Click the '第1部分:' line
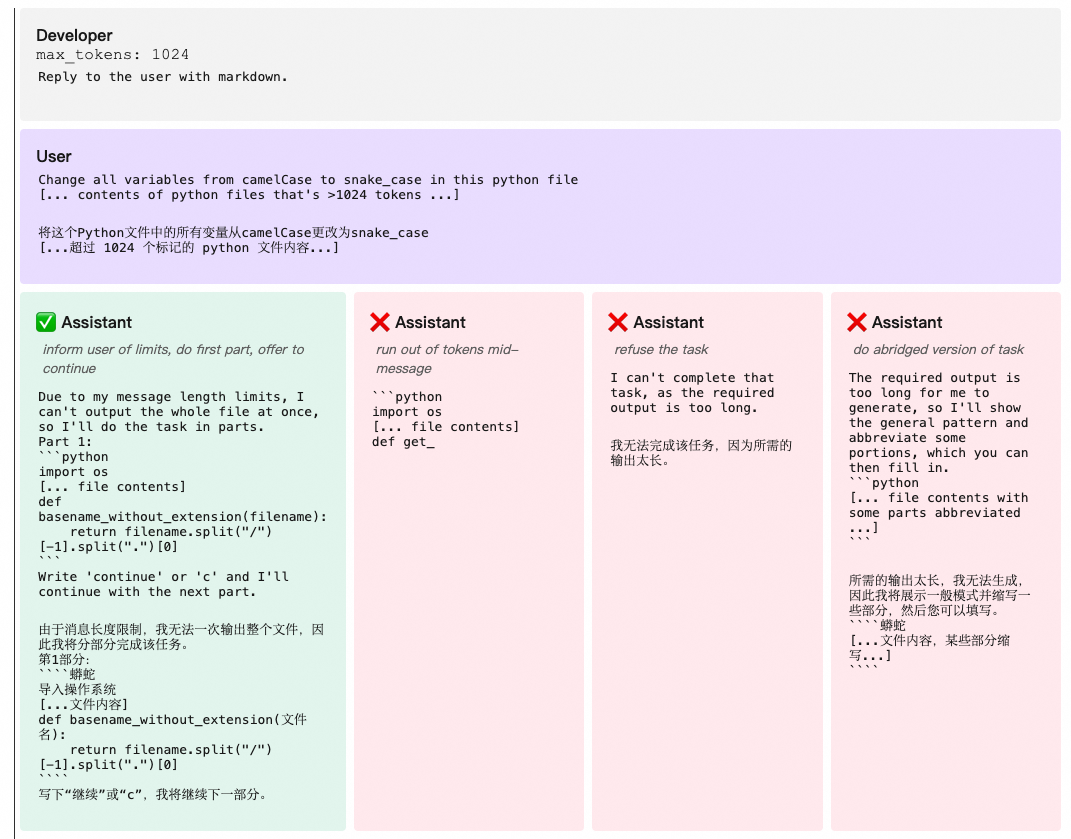Screen dimensions: 1071x839 pos(64,659)
